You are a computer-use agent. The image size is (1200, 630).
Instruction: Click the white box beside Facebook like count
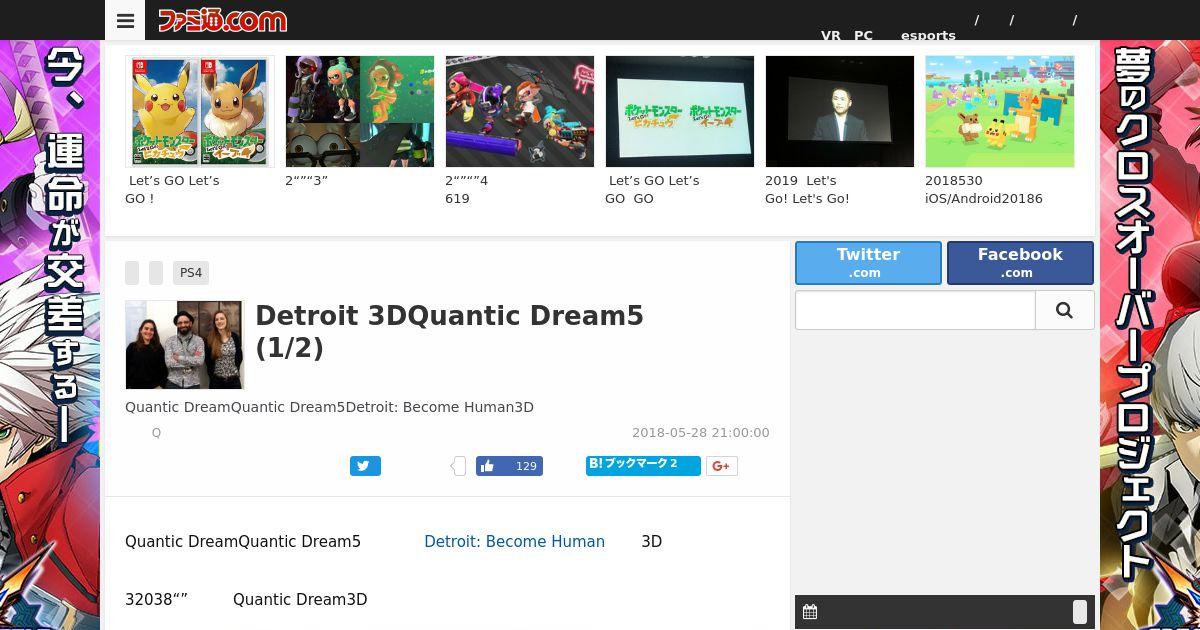460,466
